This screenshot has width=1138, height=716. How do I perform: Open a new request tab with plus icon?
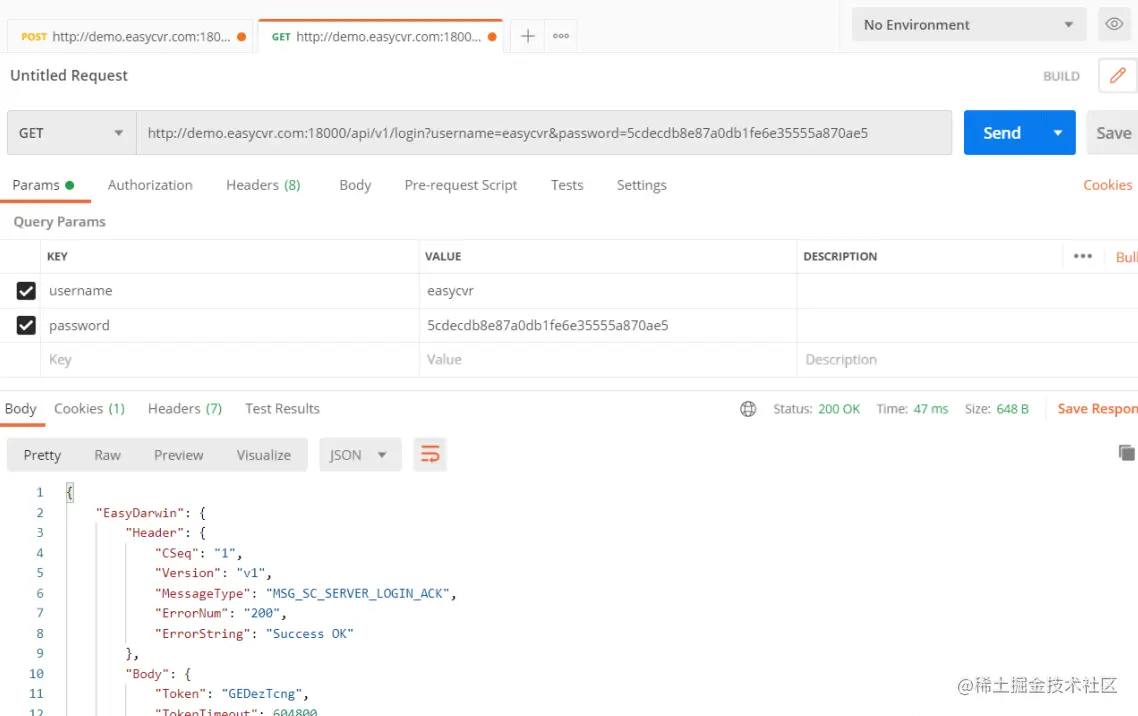(528, 36)
